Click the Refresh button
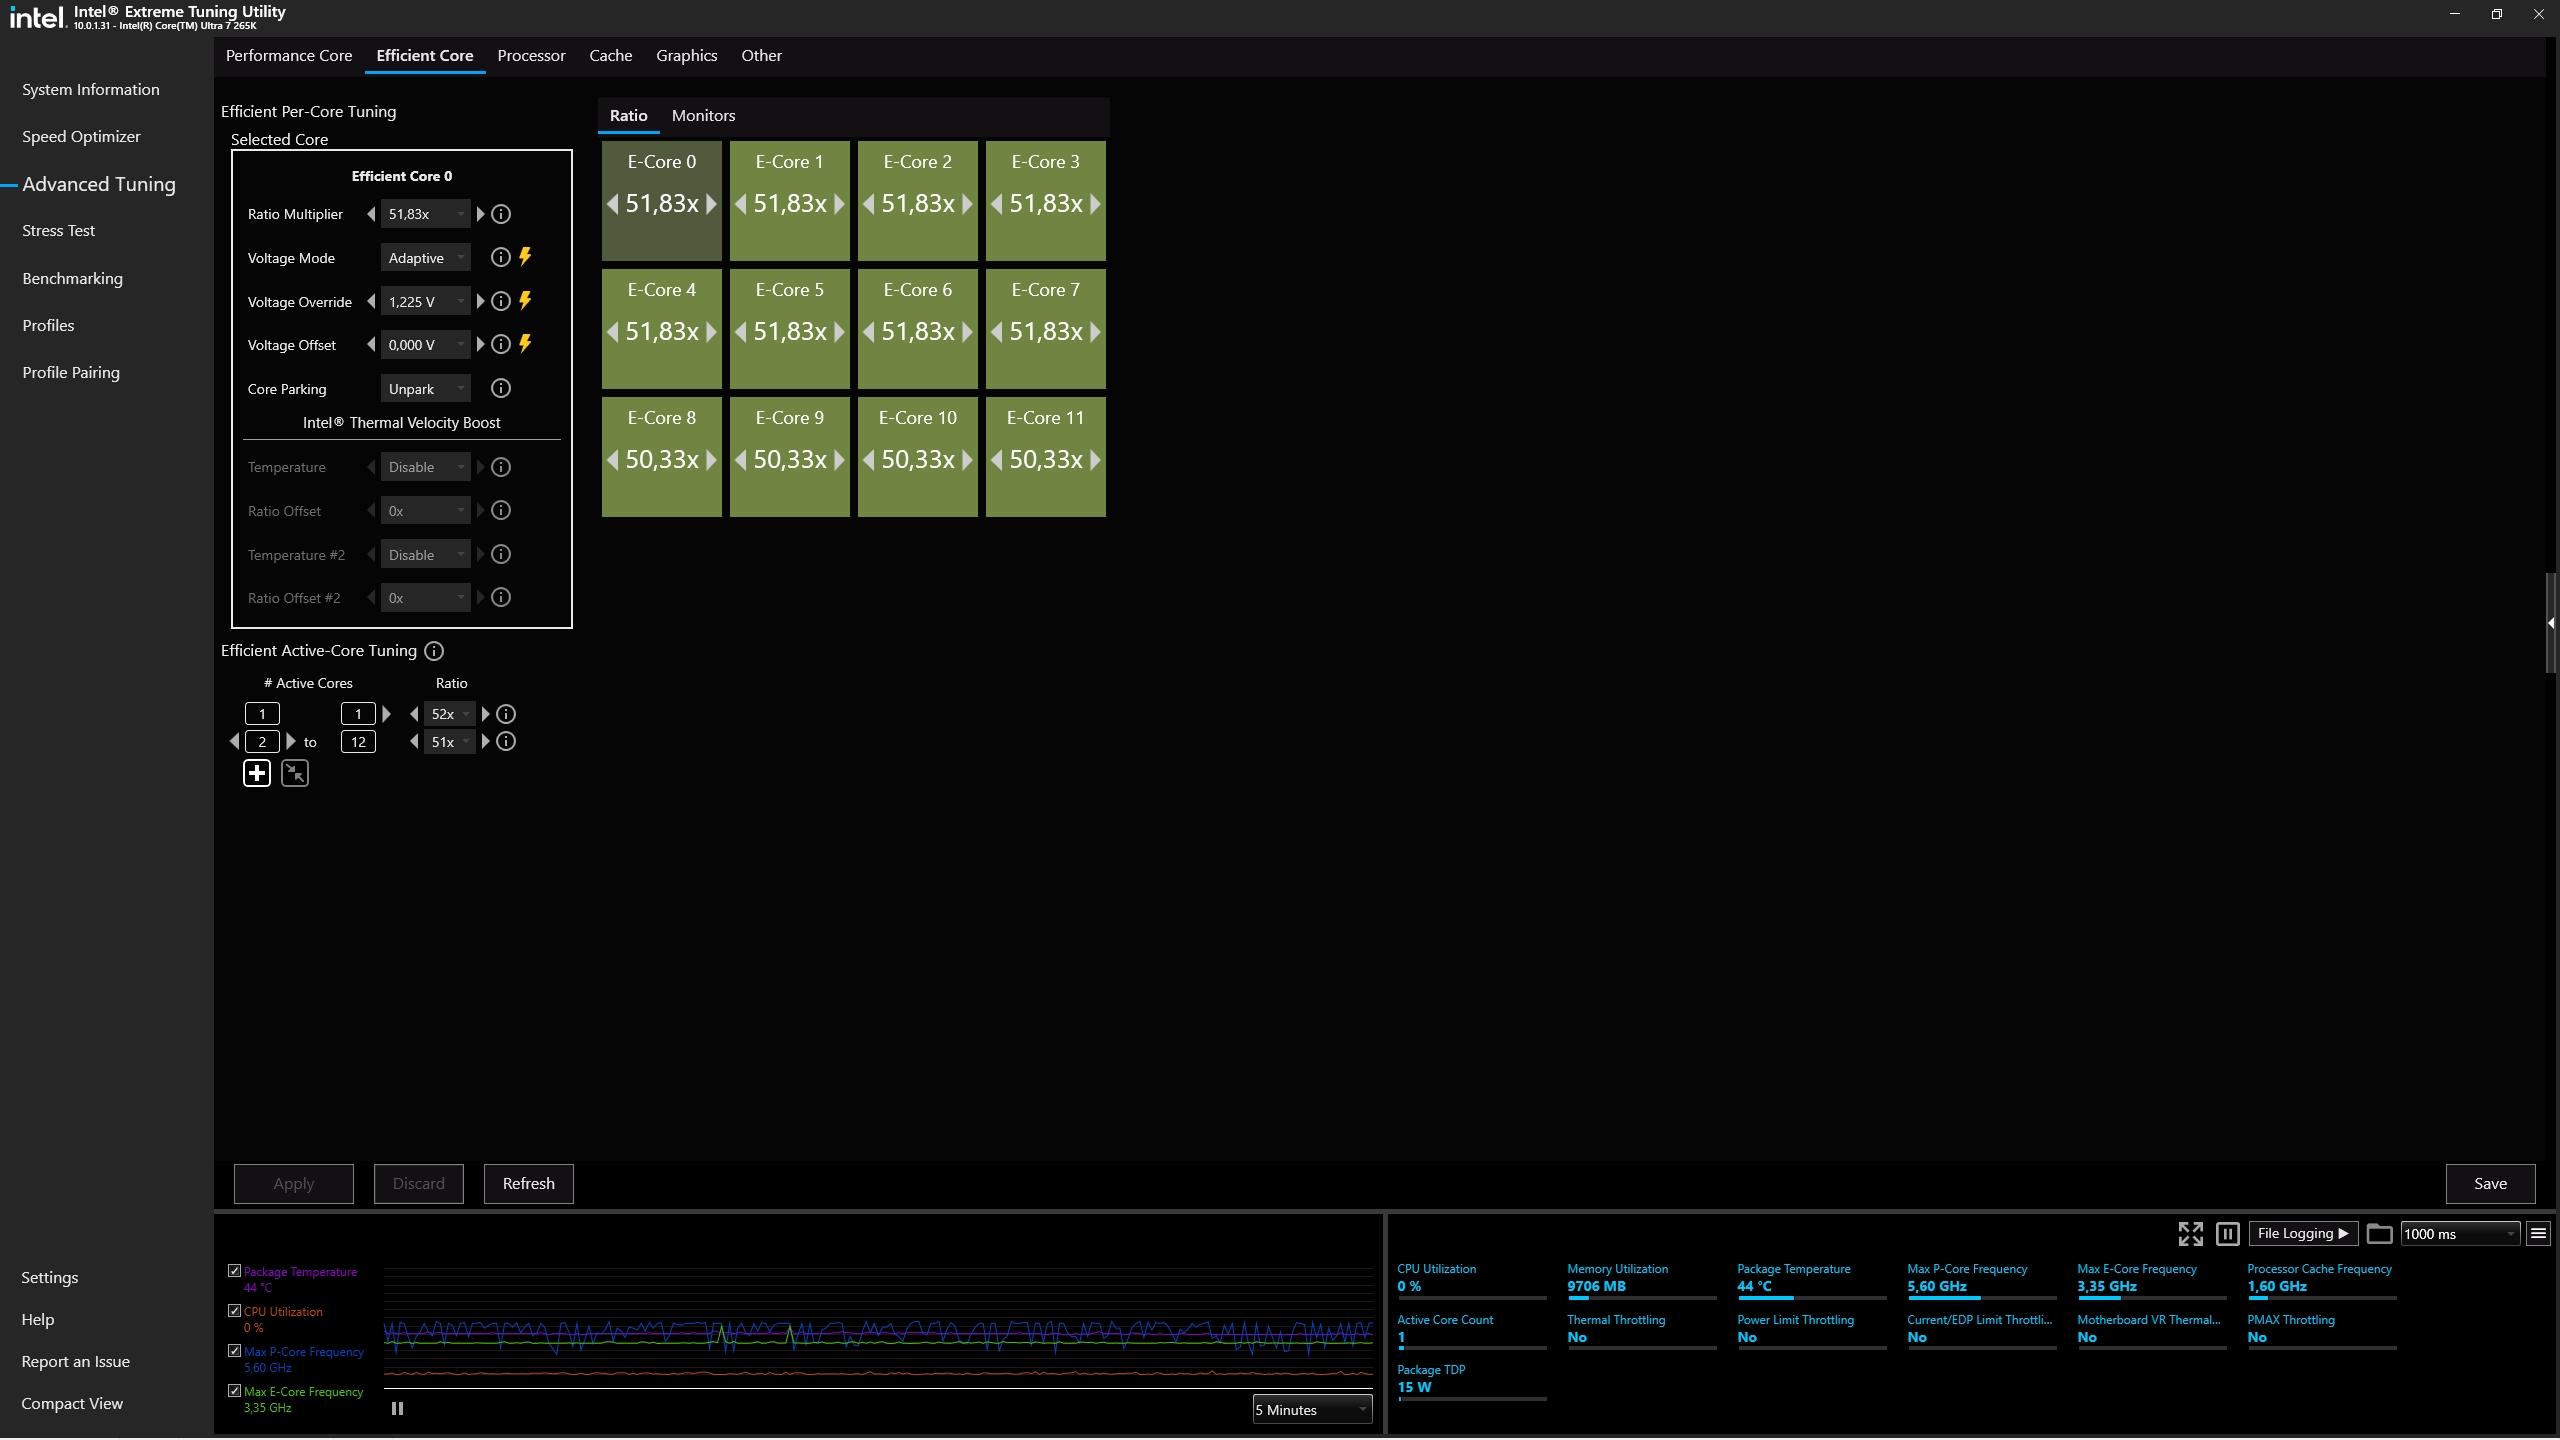Viewport: 2560px width, 1440px height. click(x=528, y=1183)
